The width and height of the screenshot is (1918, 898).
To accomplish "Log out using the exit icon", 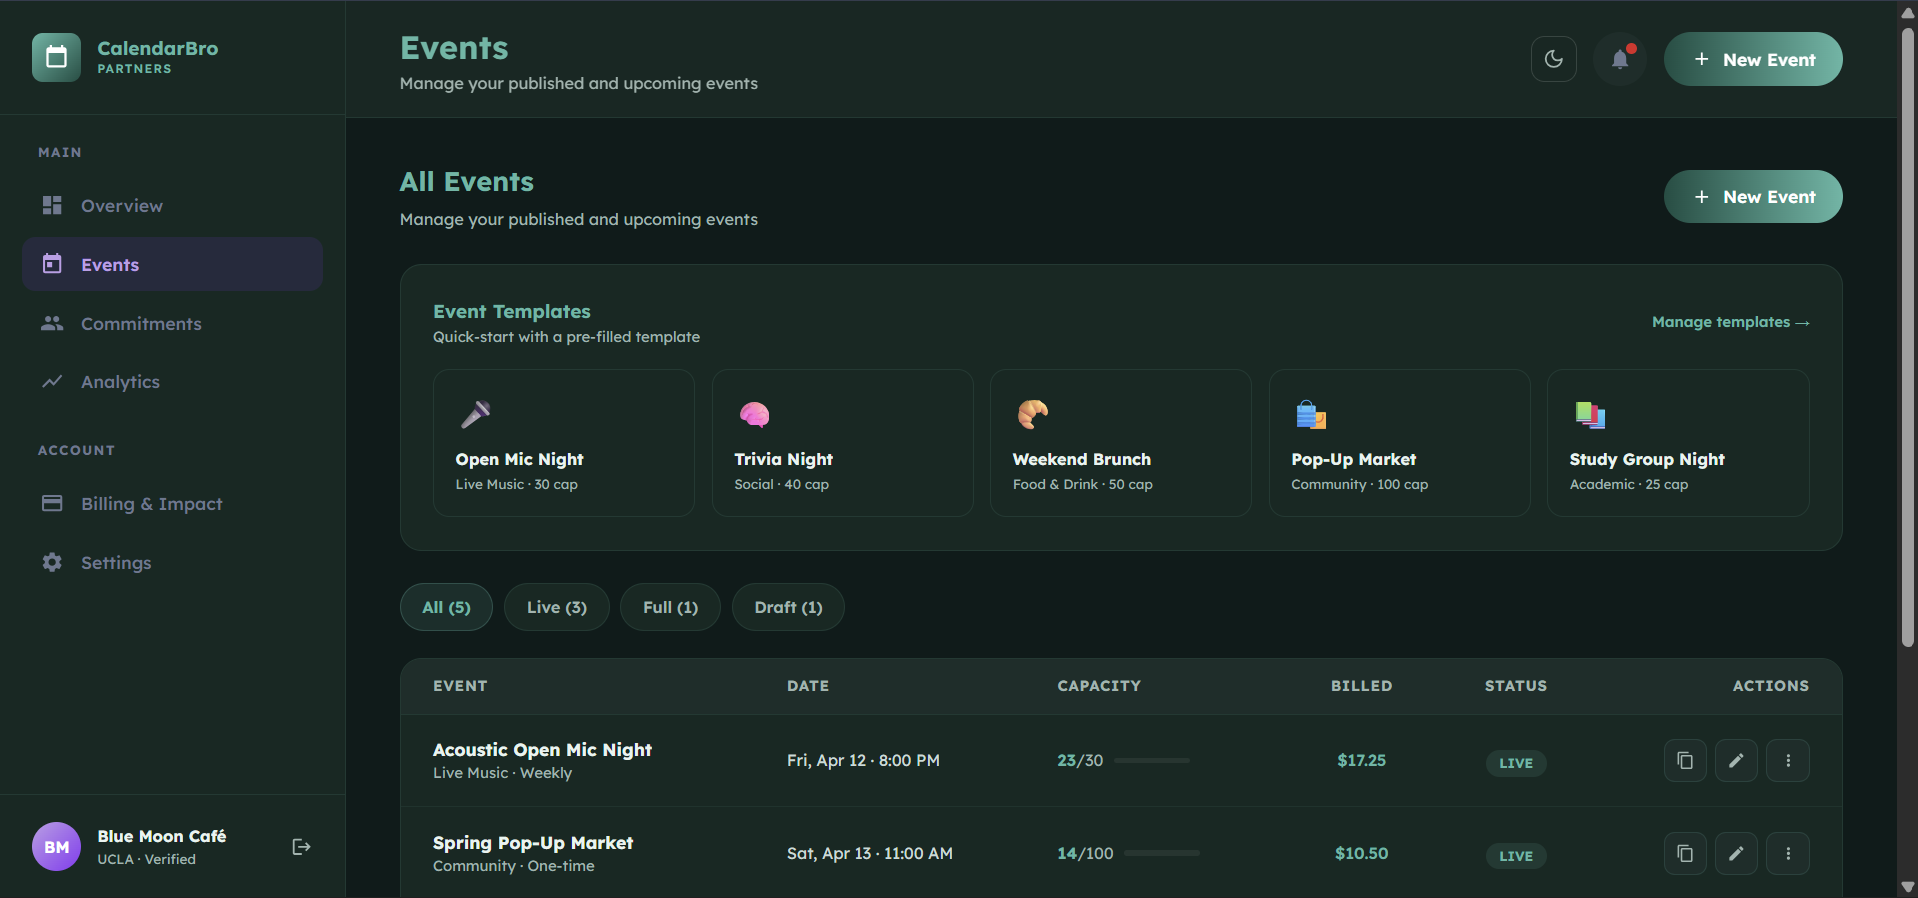I will point(301,847).
